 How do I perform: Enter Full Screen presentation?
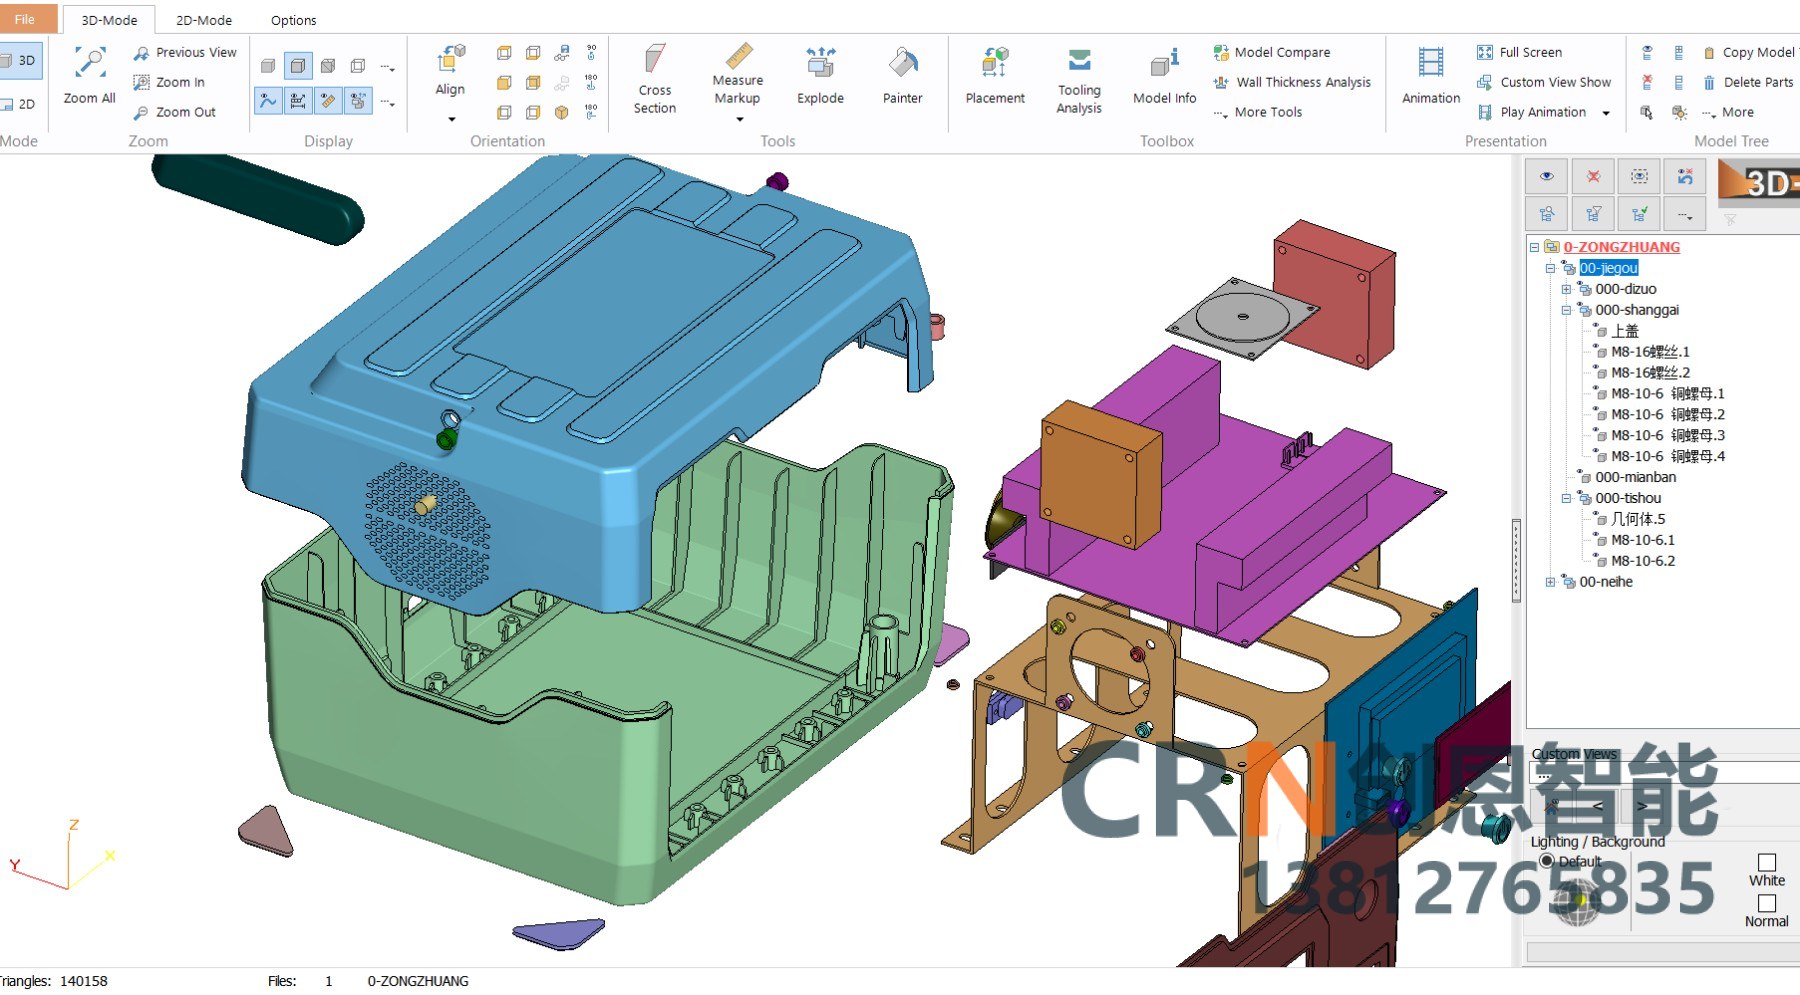pyautogui.click(x=1519, y=52)
